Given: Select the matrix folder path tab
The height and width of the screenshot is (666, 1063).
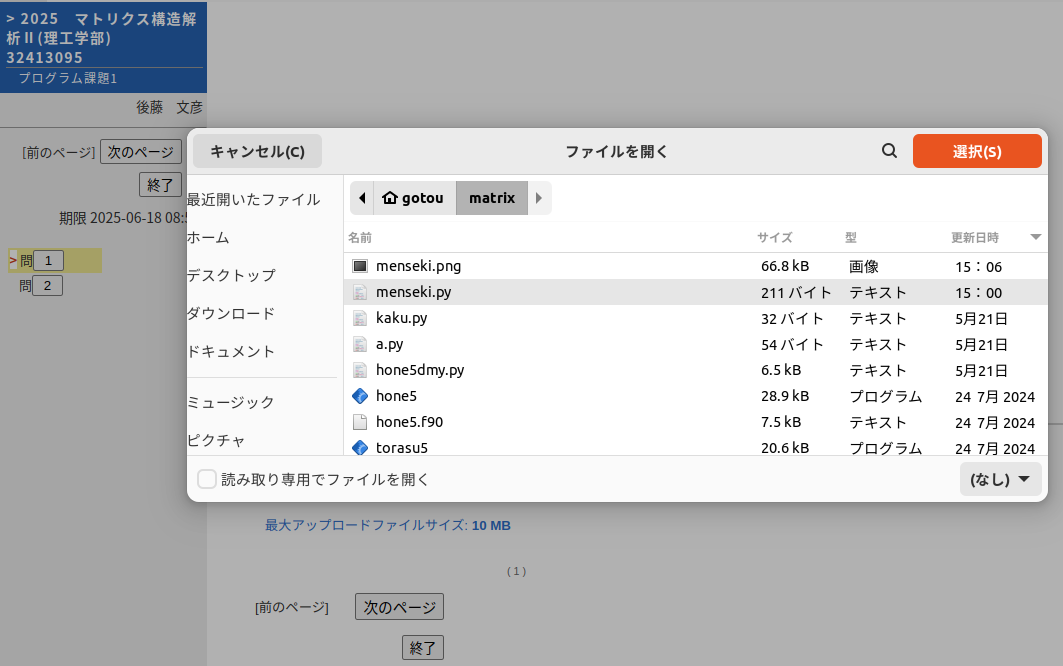Looking at the screenshot, I should [x=492, y=198].
